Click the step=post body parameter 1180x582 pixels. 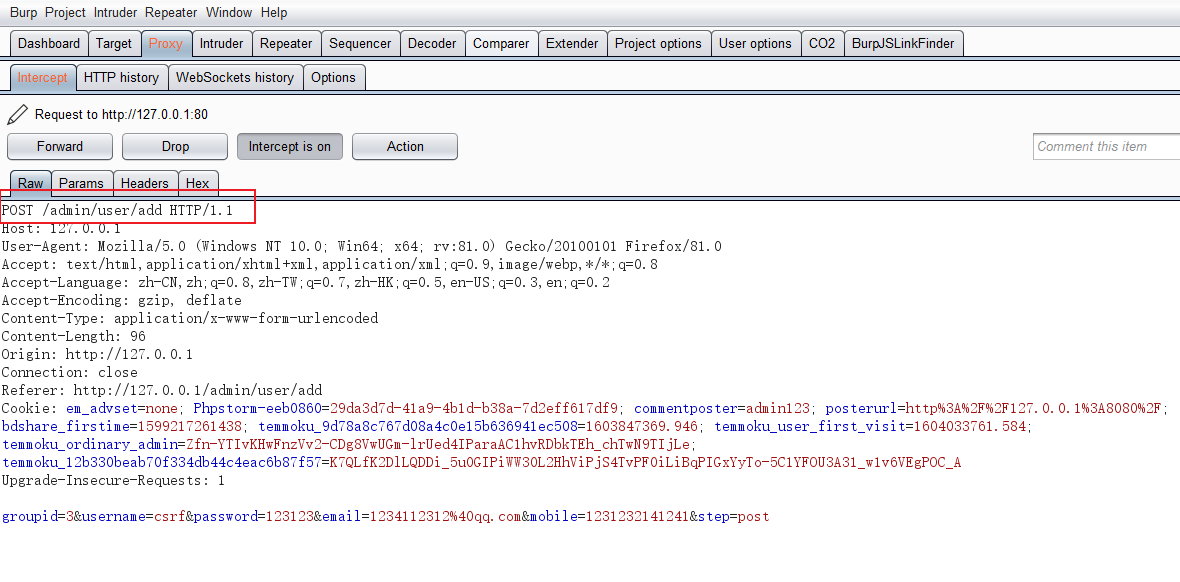(734, 516)
